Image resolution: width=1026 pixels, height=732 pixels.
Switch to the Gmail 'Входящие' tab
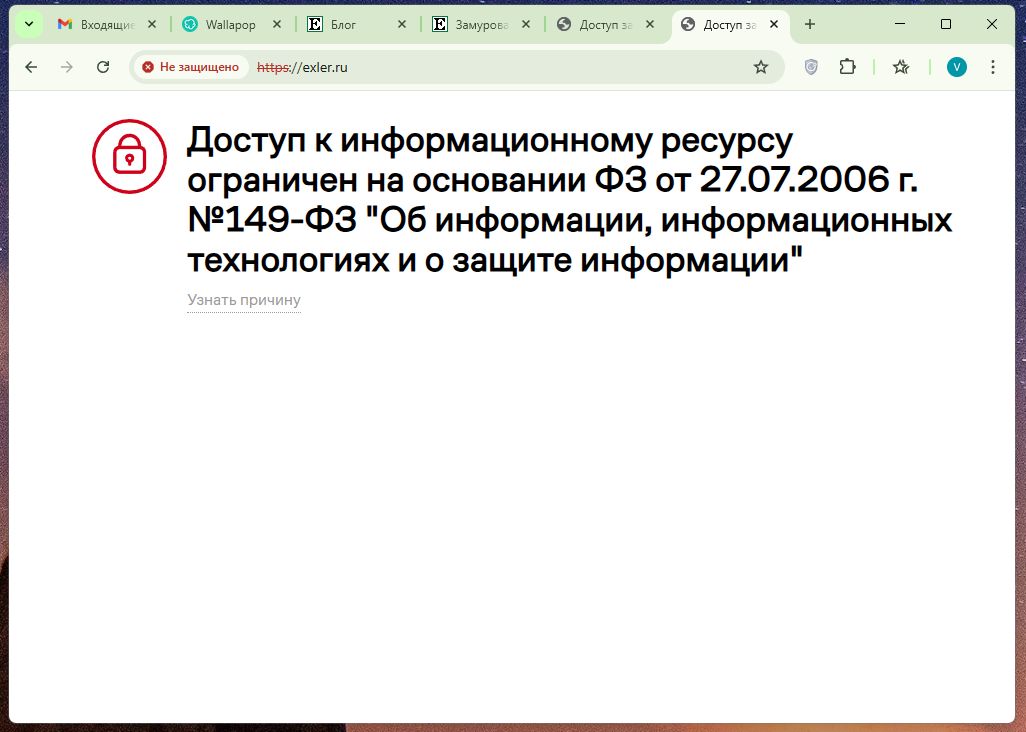click(x=106, y=24)
